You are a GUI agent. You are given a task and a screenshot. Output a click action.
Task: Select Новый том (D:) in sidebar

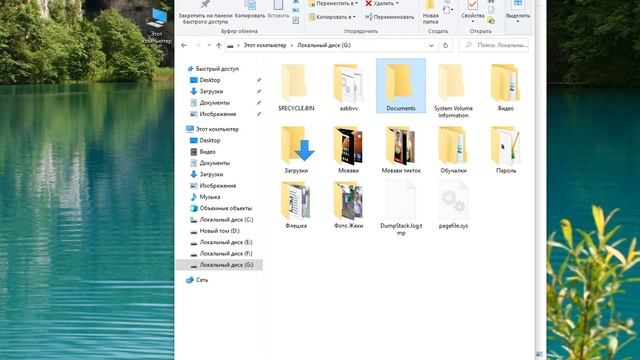click(x=219, y=231)
